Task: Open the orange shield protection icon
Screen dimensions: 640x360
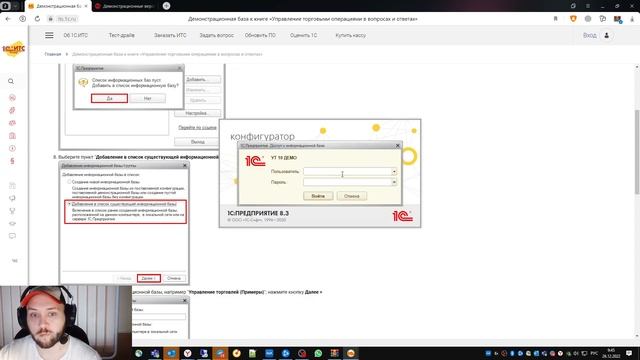Action: (573, 19)
